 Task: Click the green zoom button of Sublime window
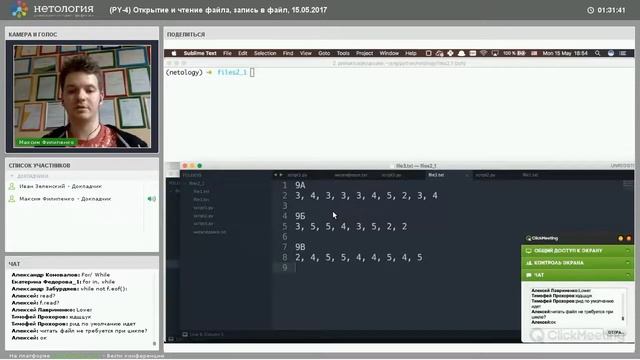(200, 166)
